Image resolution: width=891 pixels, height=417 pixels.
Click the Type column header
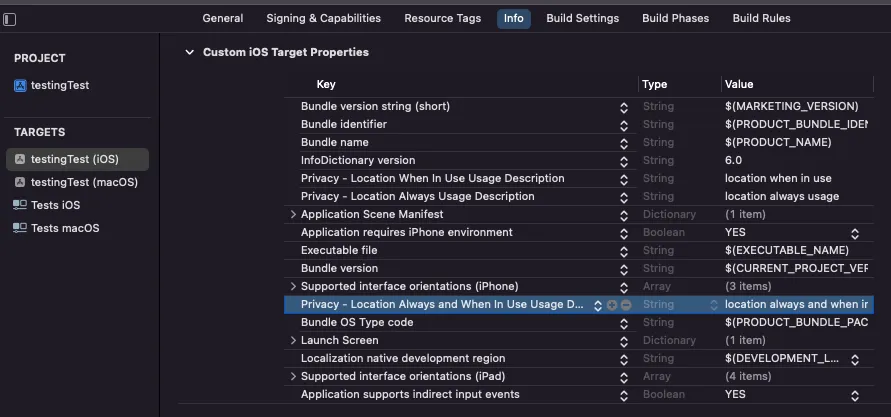pos(655,84)
